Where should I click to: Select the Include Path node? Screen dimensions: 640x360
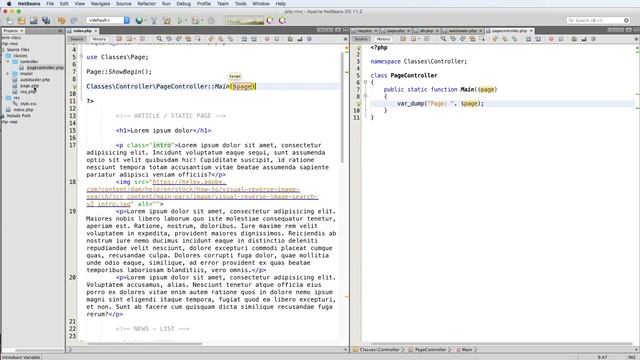pyautogui.click(x=18, y=116)
